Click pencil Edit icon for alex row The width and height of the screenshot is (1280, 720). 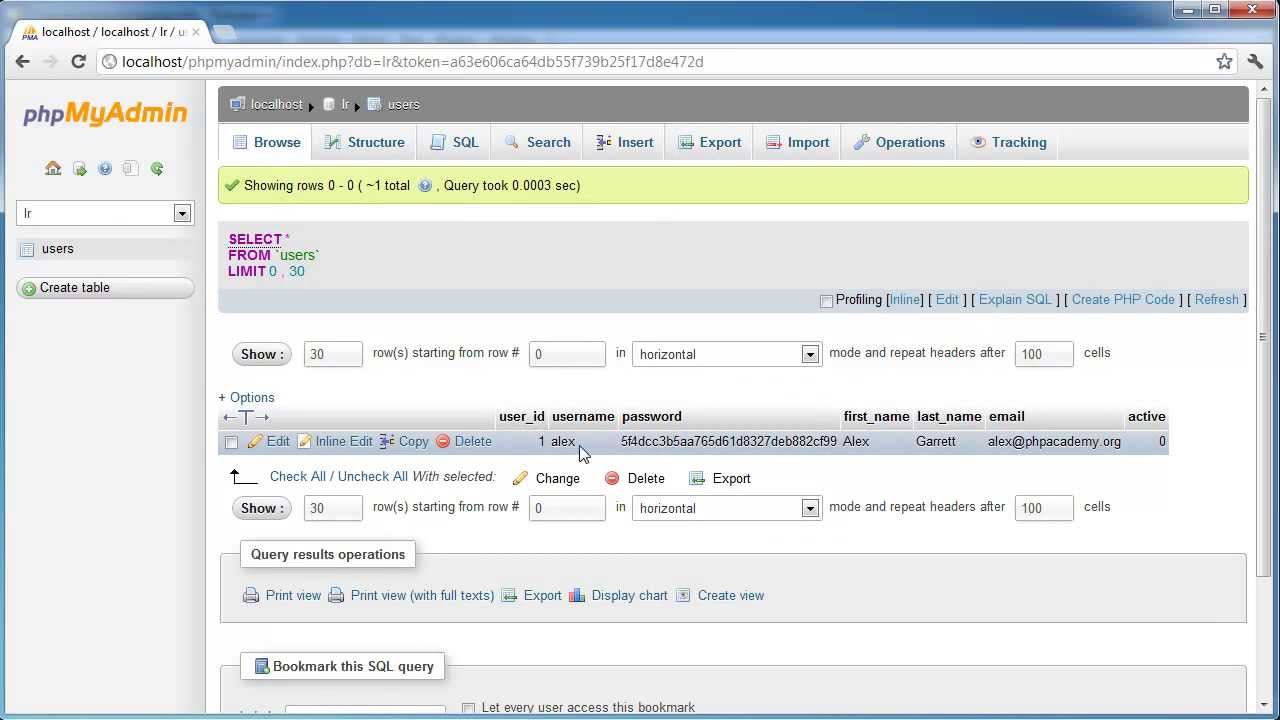255,441
